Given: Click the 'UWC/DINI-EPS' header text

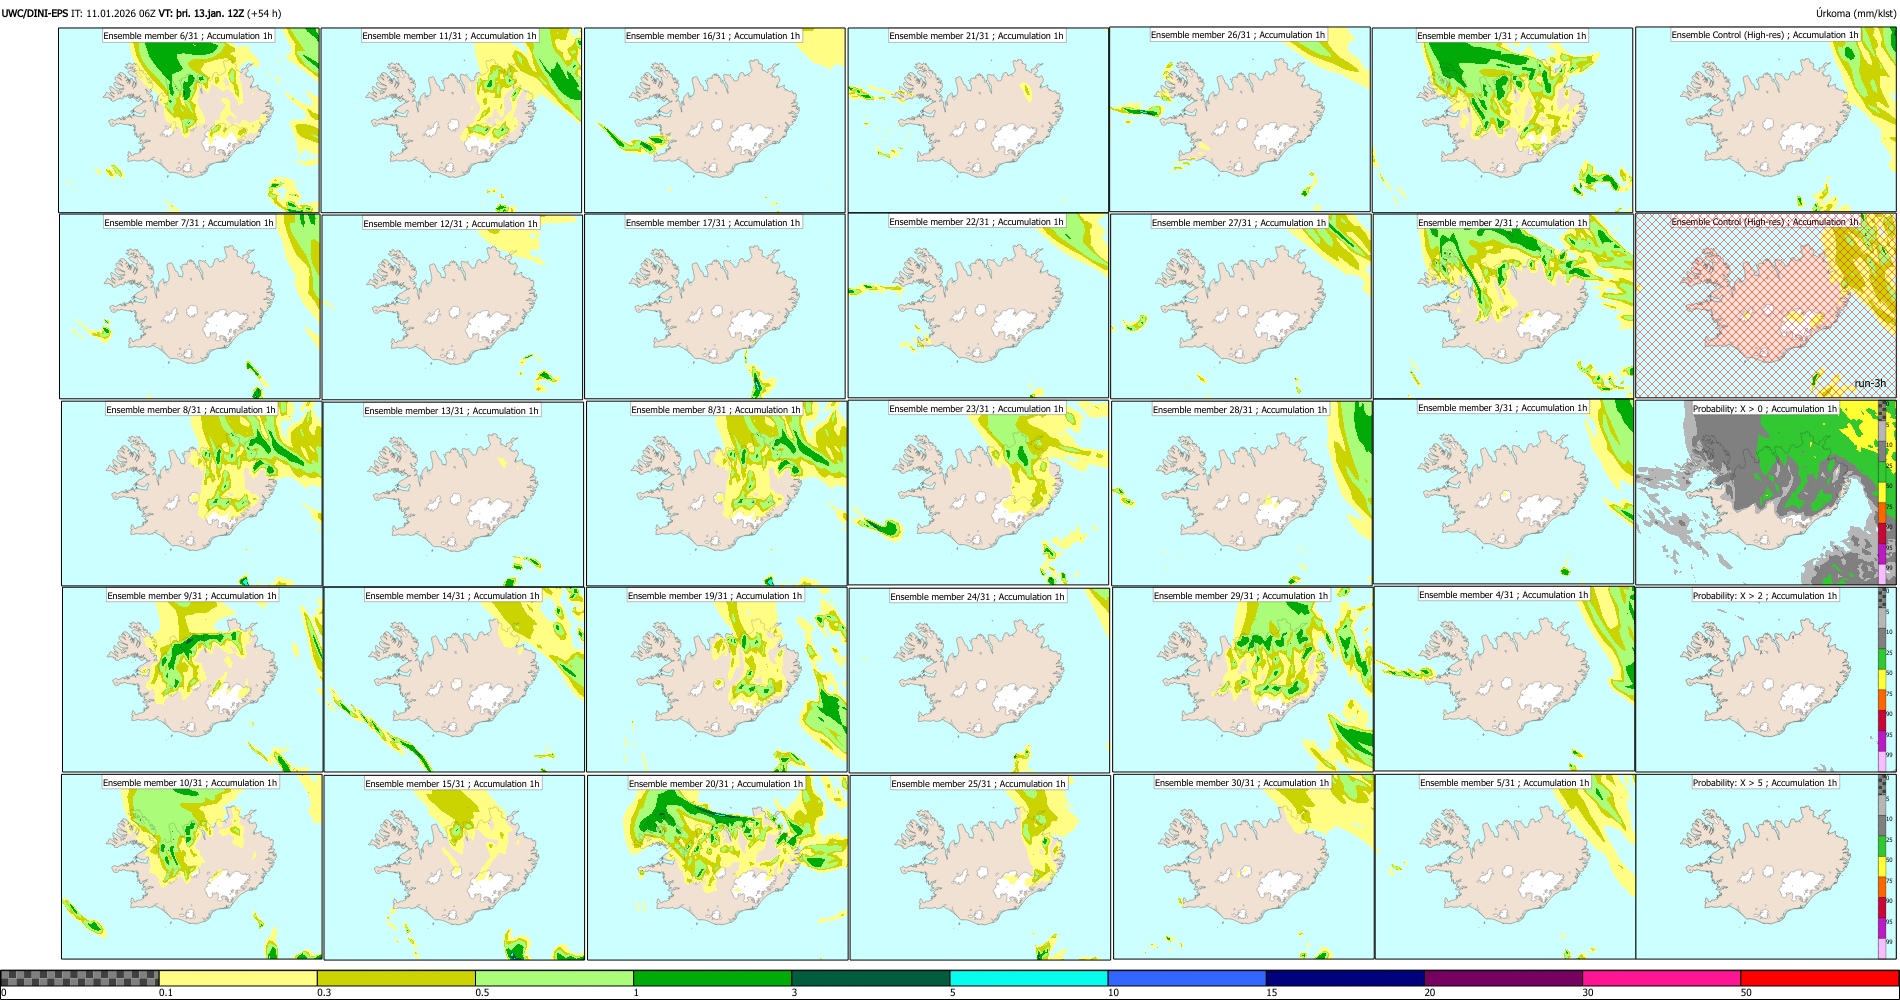Looking at the screenshot, I should pos(35,14).
